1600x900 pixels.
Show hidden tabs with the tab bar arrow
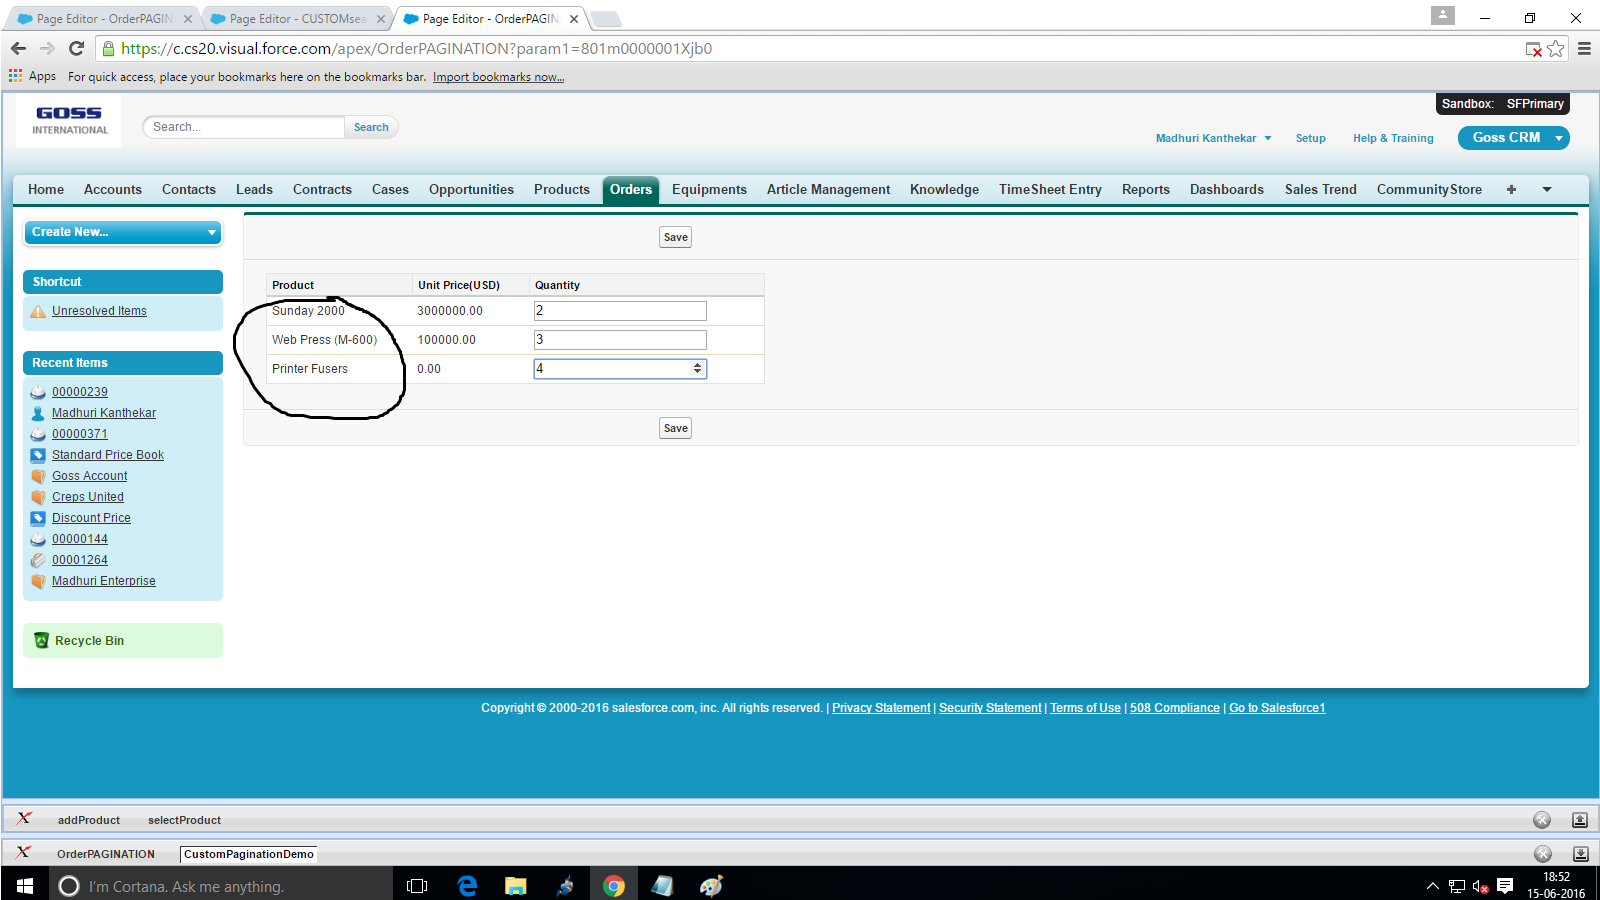coord(1547,190)
